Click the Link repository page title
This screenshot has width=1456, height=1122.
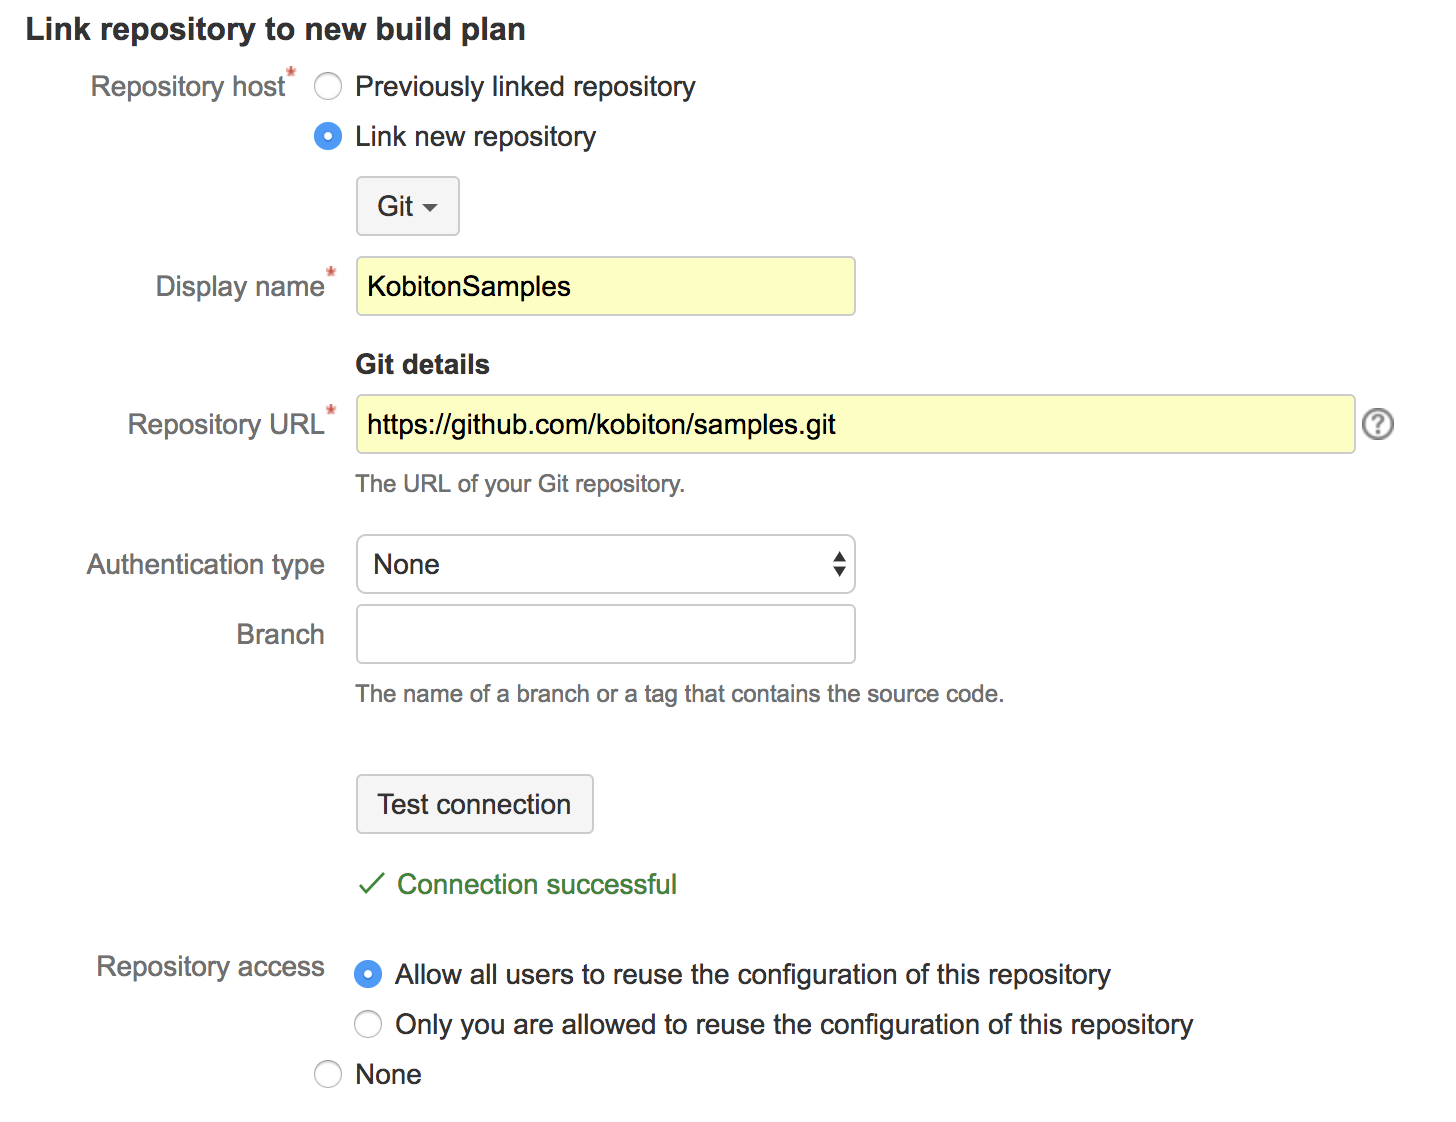point(277,29)
